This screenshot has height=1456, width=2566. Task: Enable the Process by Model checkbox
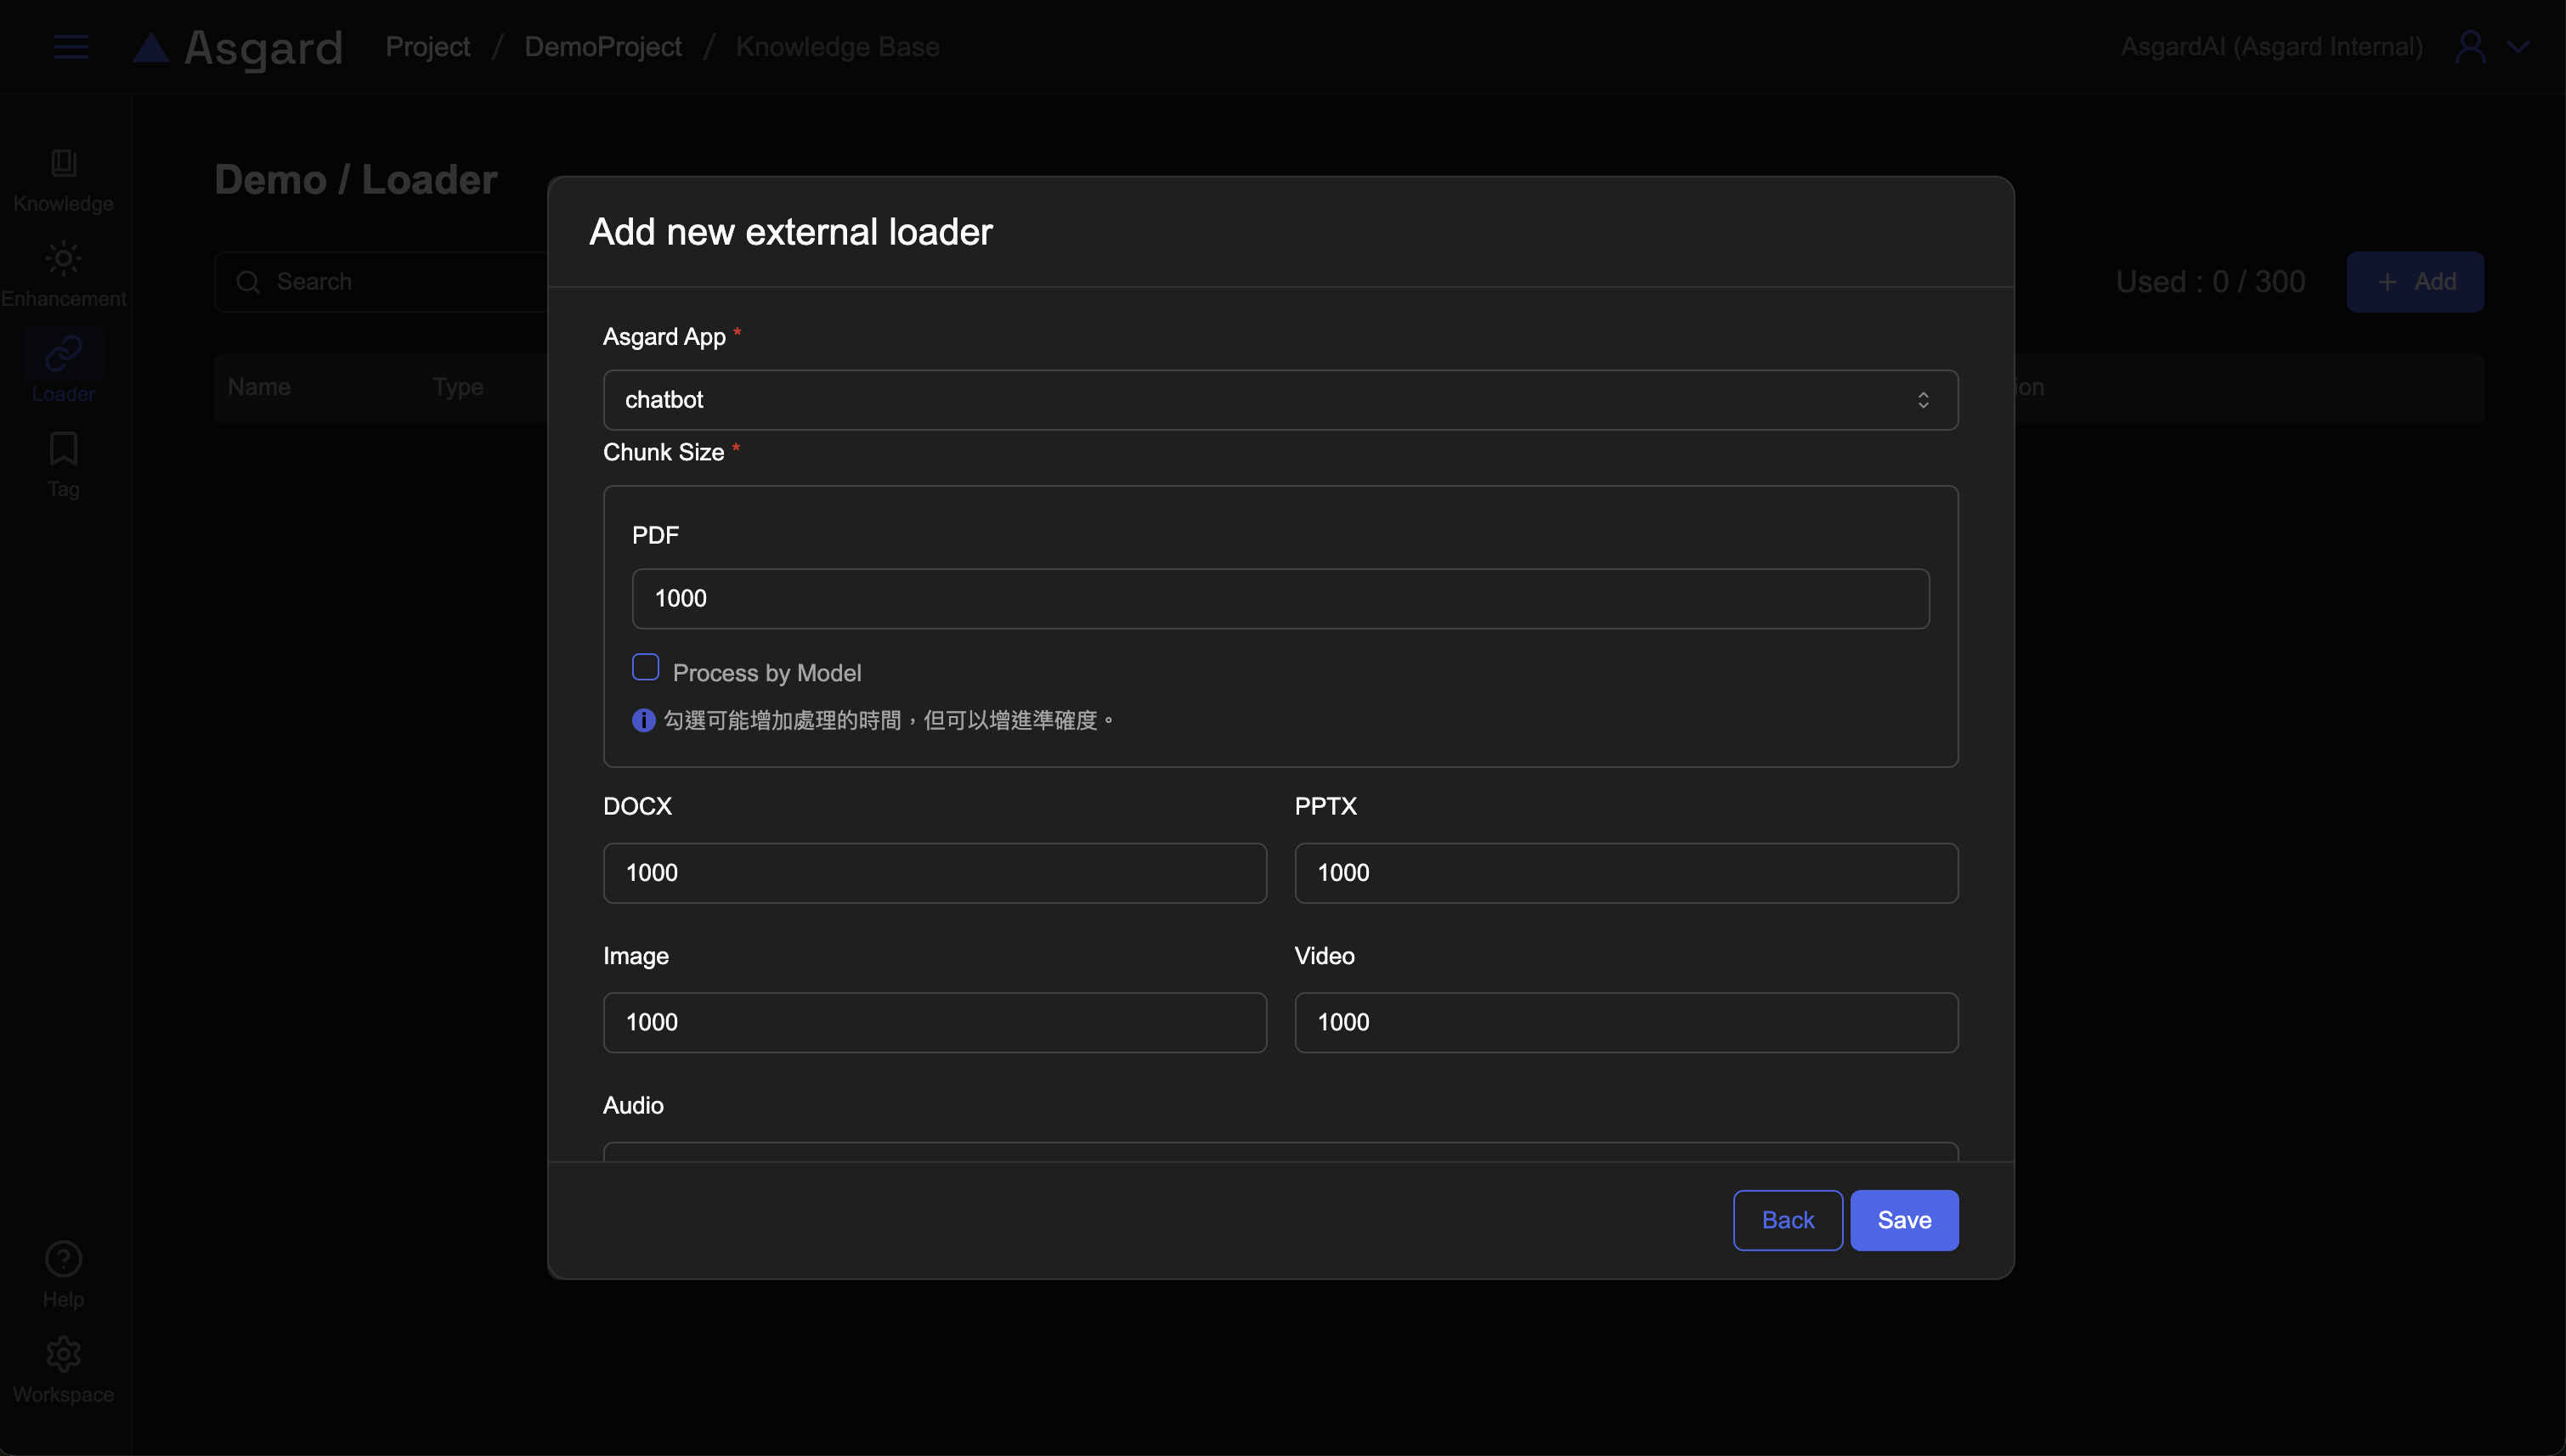pyautogui.click(x=645, y=667)
